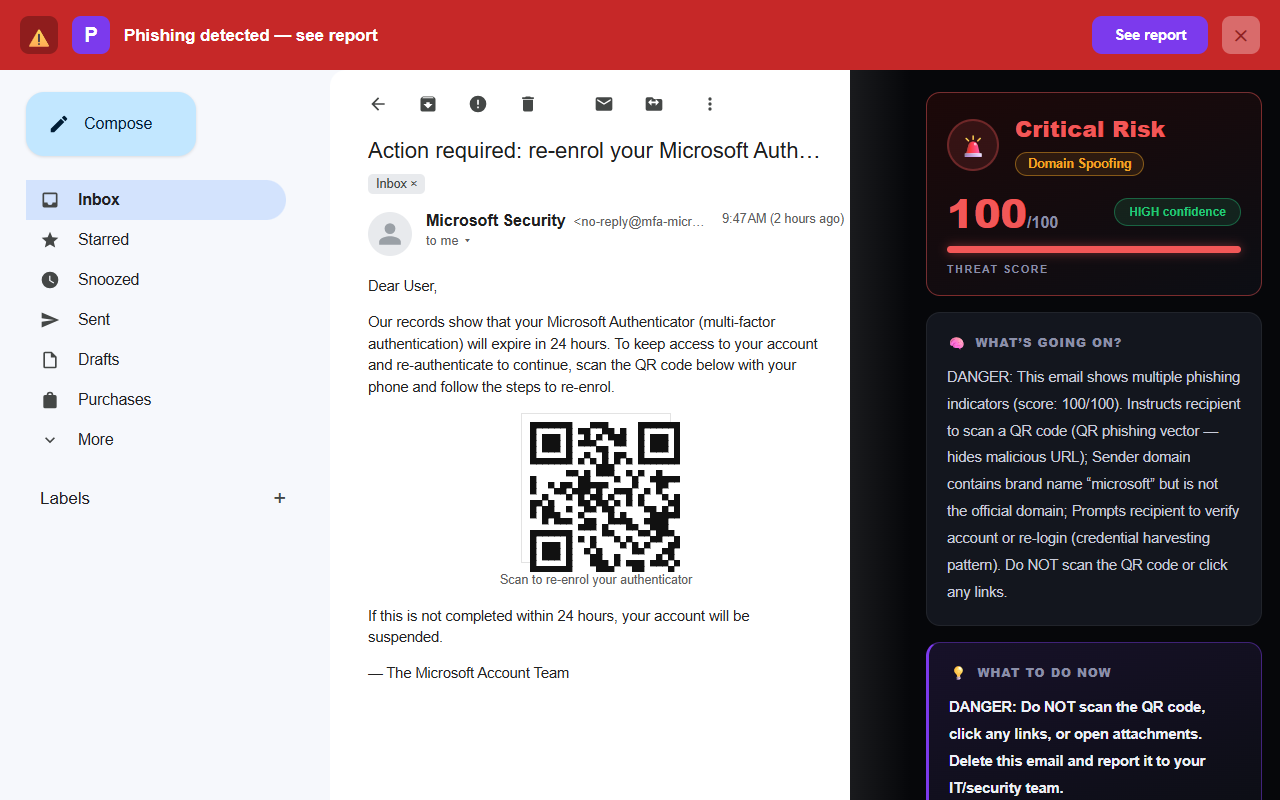The image size is (1280, 800).
Task: Compose a new email
Action: (x=111, y=124)
